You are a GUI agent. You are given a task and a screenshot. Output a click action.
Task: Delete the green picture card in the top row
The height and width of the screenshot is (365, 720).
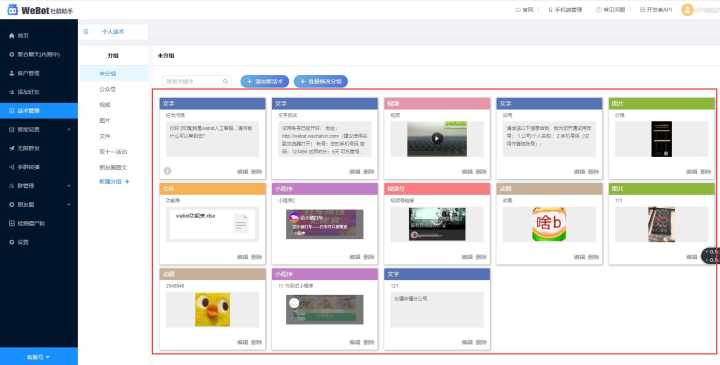(x=705, y=172)
